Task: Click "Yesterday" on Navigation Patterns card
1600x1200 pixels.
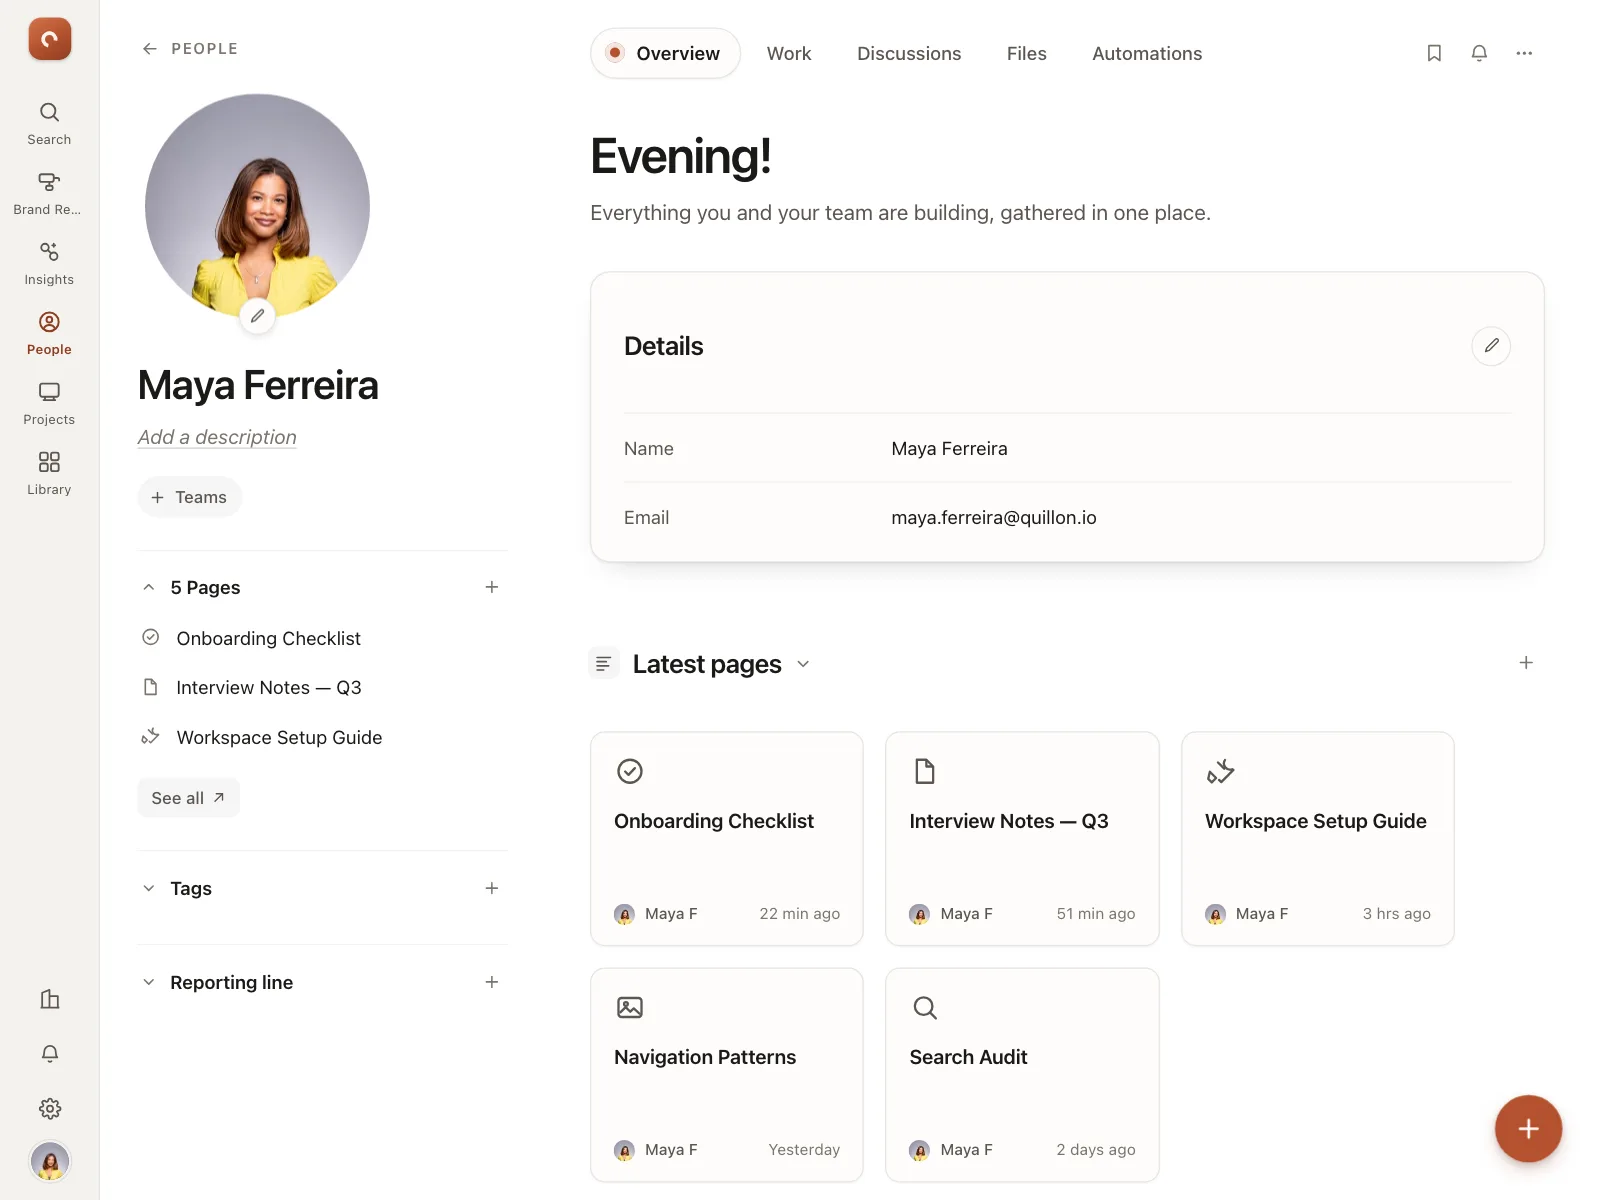Action: point(804,1149)
